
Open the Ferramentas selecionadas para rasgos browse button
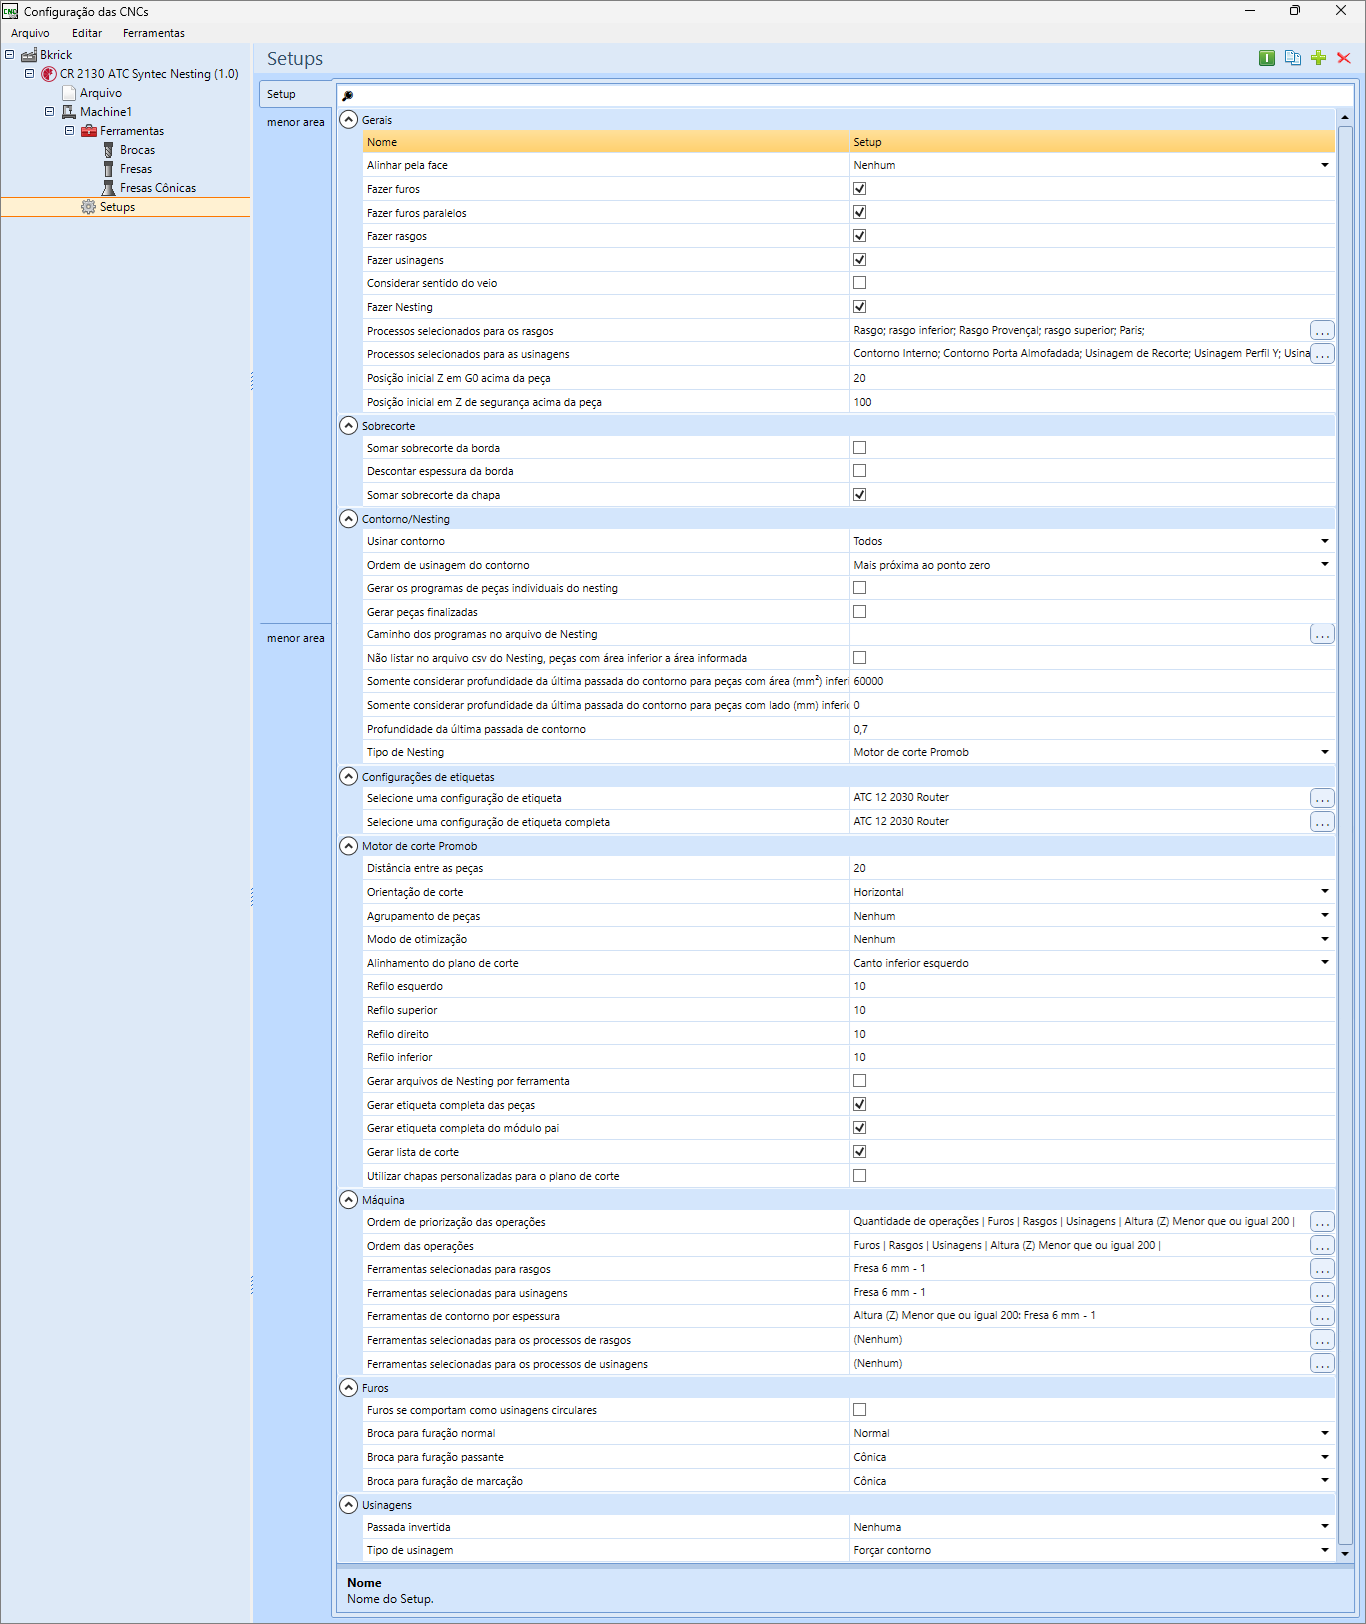tap(1322, 1269)
